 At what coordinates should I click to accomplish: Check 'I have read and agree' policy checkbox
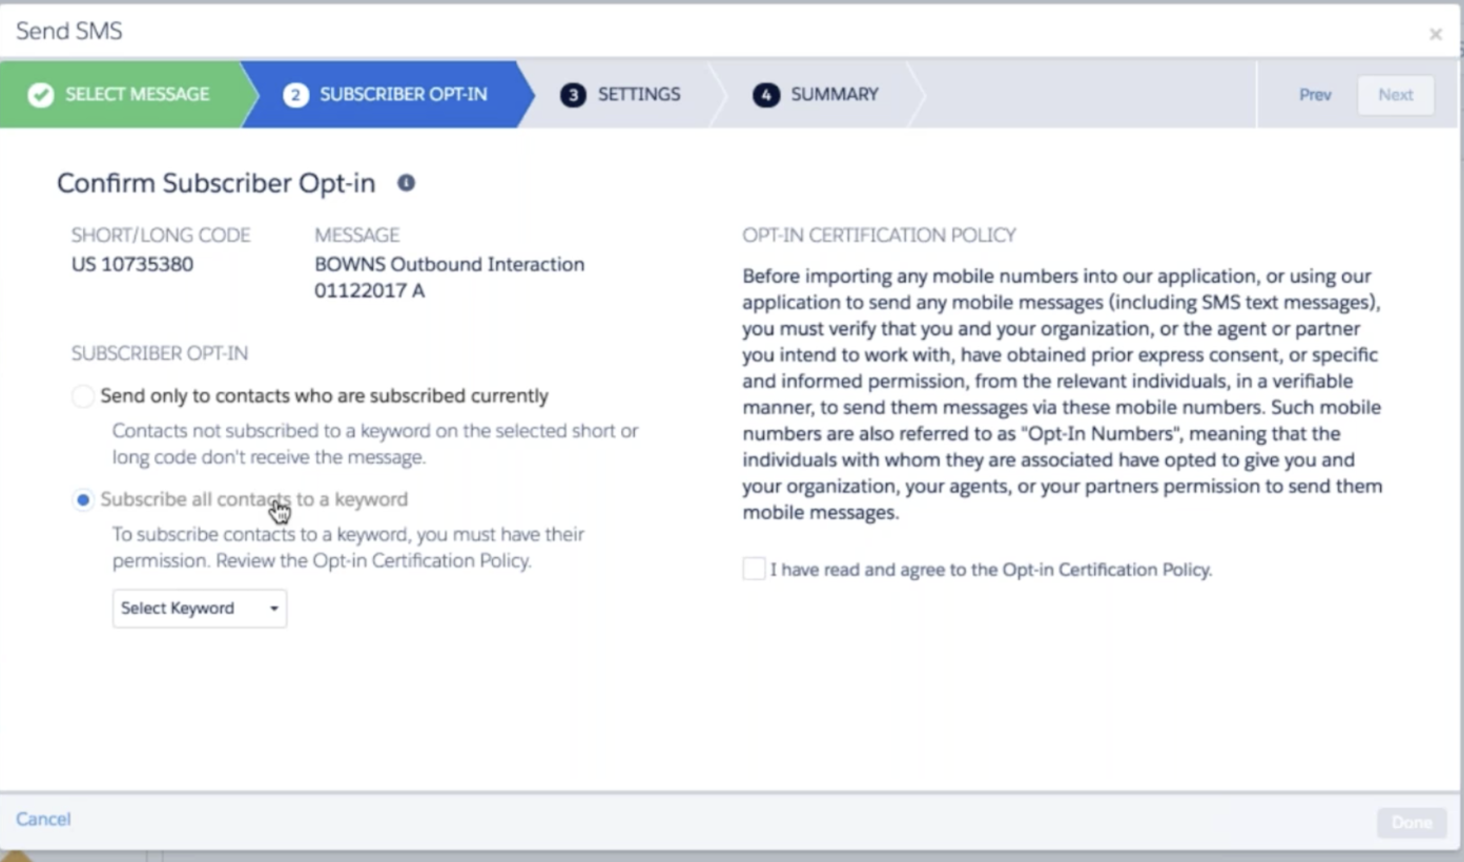click(754, 569)
